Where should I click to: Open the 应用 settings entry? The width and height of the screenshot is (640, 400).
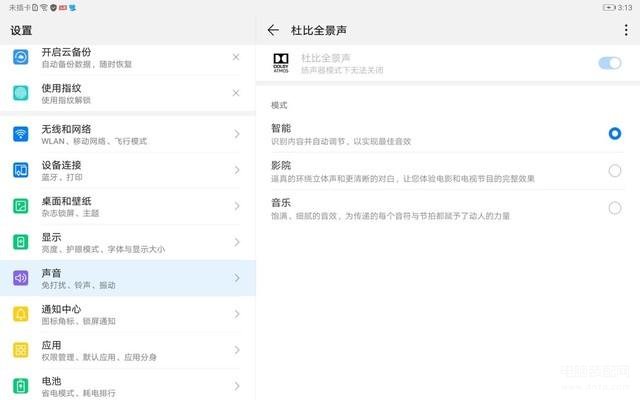128,350
